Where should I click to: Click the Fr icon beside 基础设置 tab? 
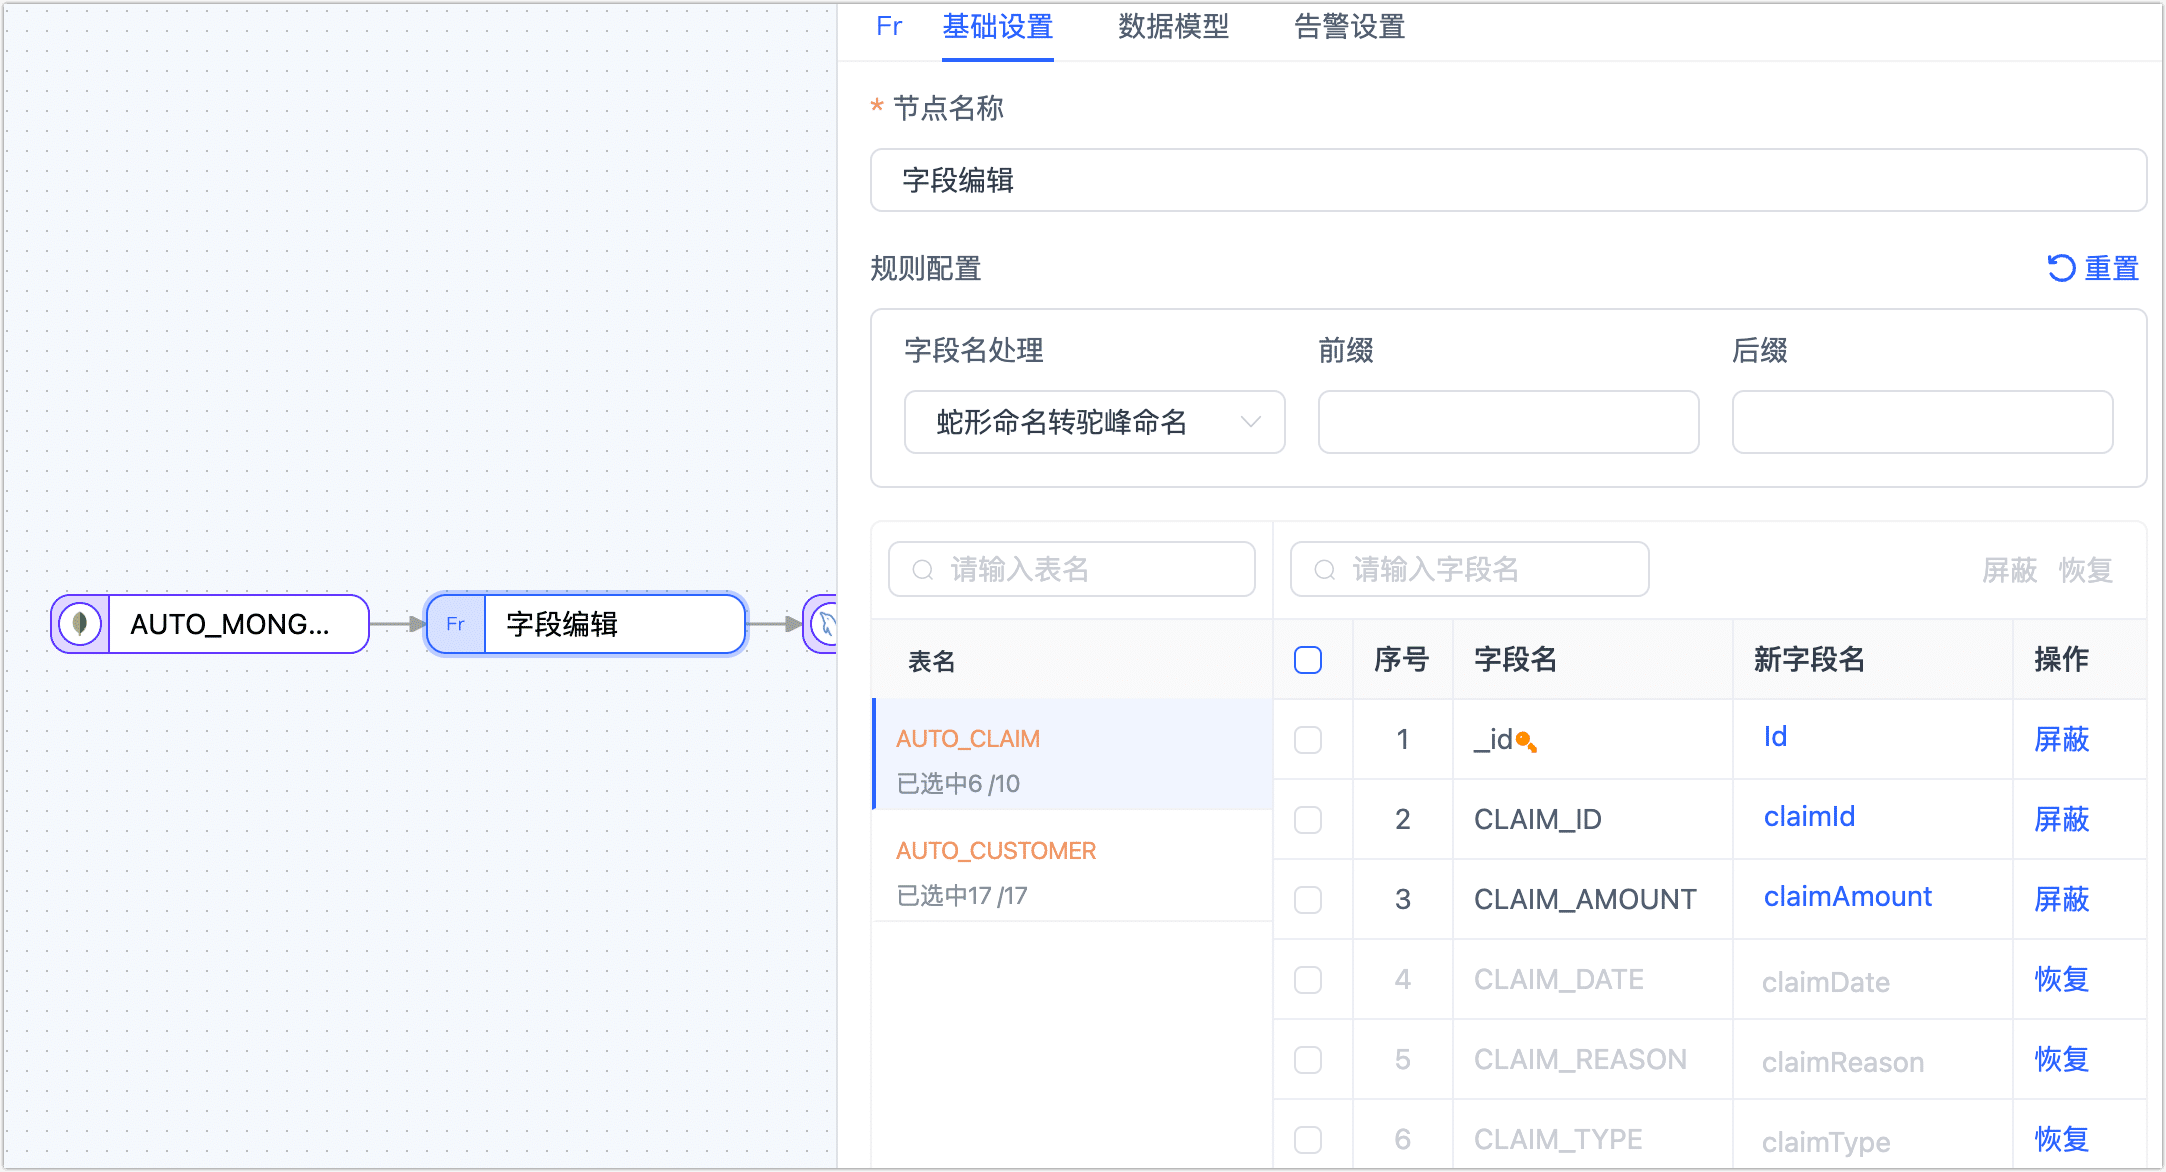[x=889, y=27]
